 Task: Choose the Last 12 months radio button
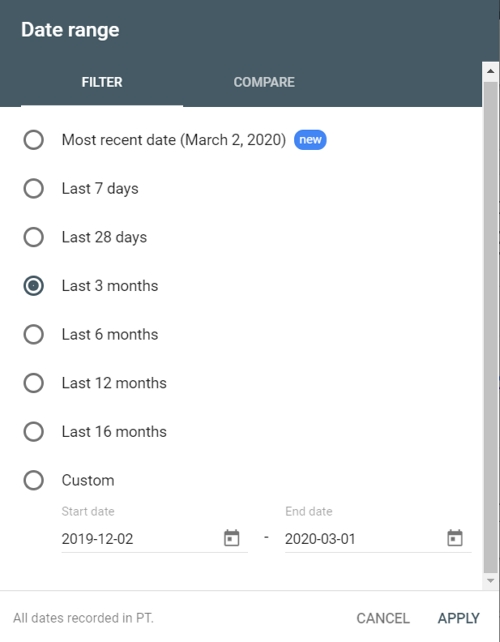point(34,383)
